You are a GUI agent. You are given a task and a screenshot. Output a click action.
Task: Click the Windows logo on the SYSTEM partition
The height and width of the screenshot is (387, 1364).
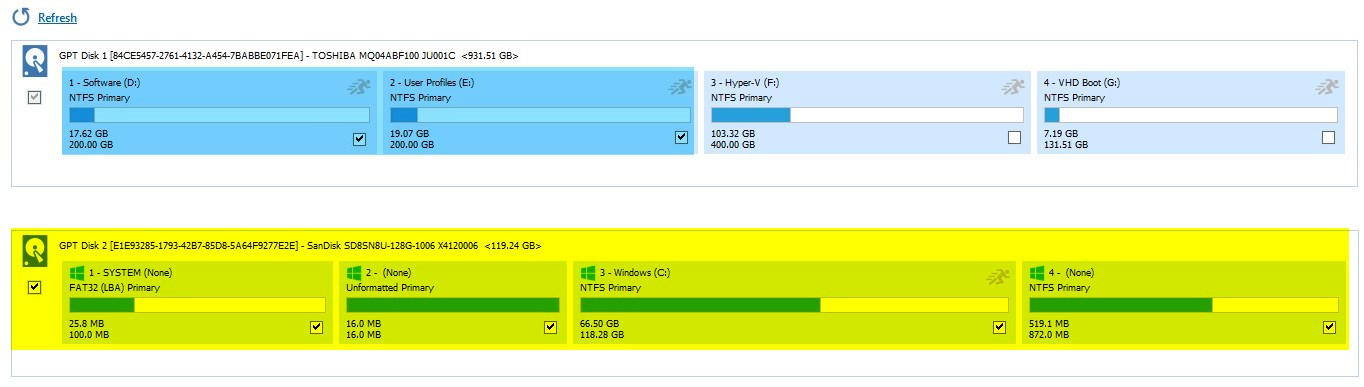[77, 272]
